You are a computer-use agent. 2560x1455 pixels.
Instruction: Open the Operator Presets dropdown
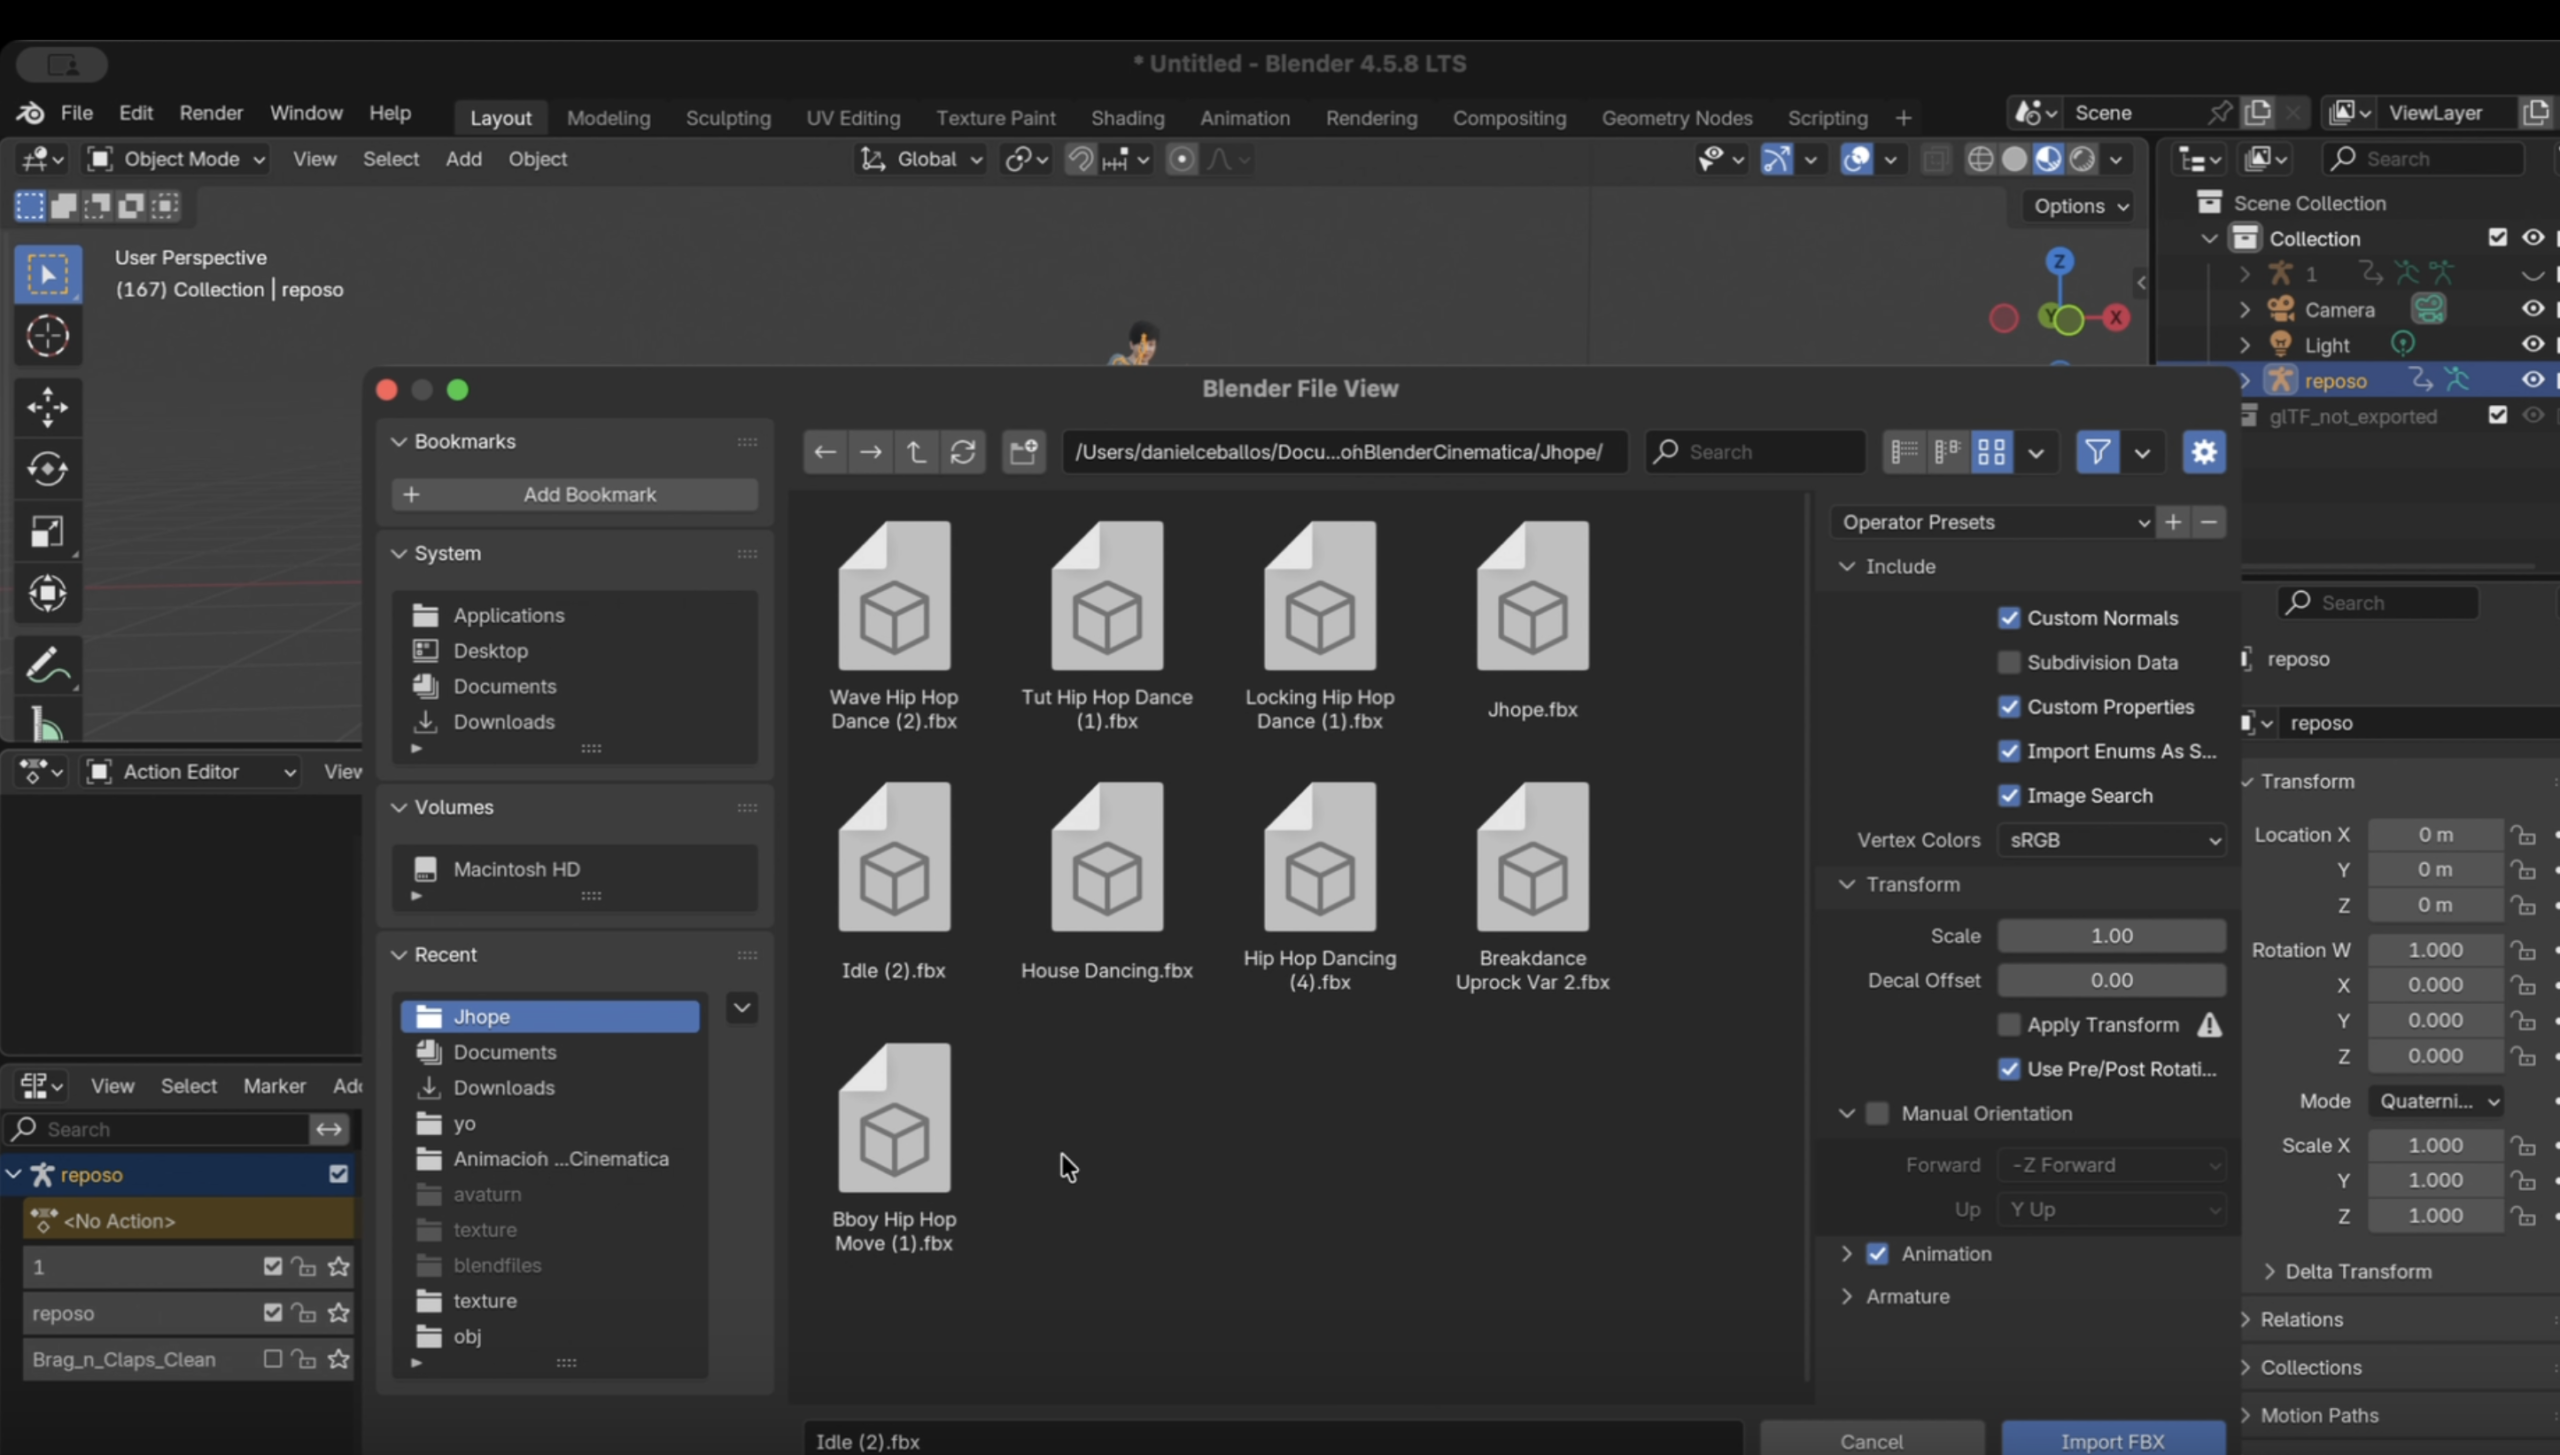click(1991, 522)
